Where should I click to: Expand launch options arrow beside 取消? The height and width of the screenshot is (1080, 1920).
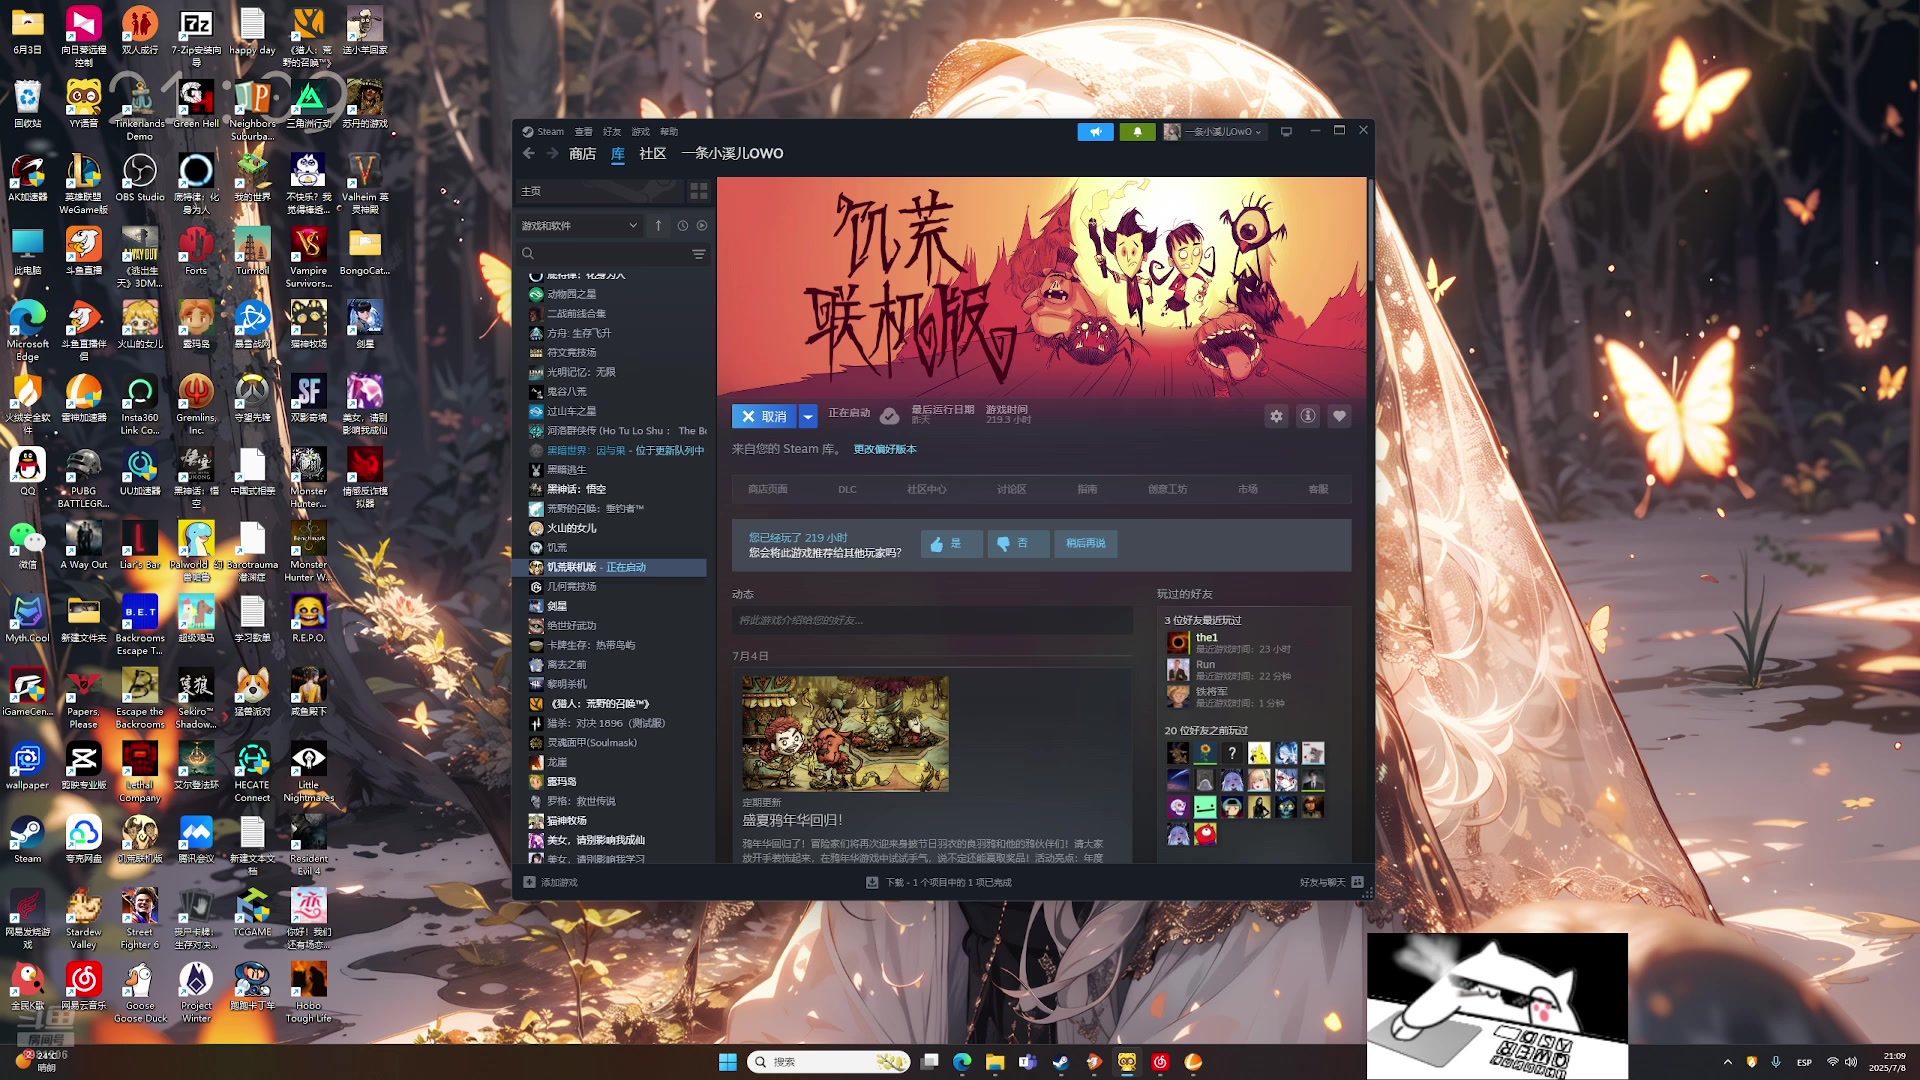[808, 416]
